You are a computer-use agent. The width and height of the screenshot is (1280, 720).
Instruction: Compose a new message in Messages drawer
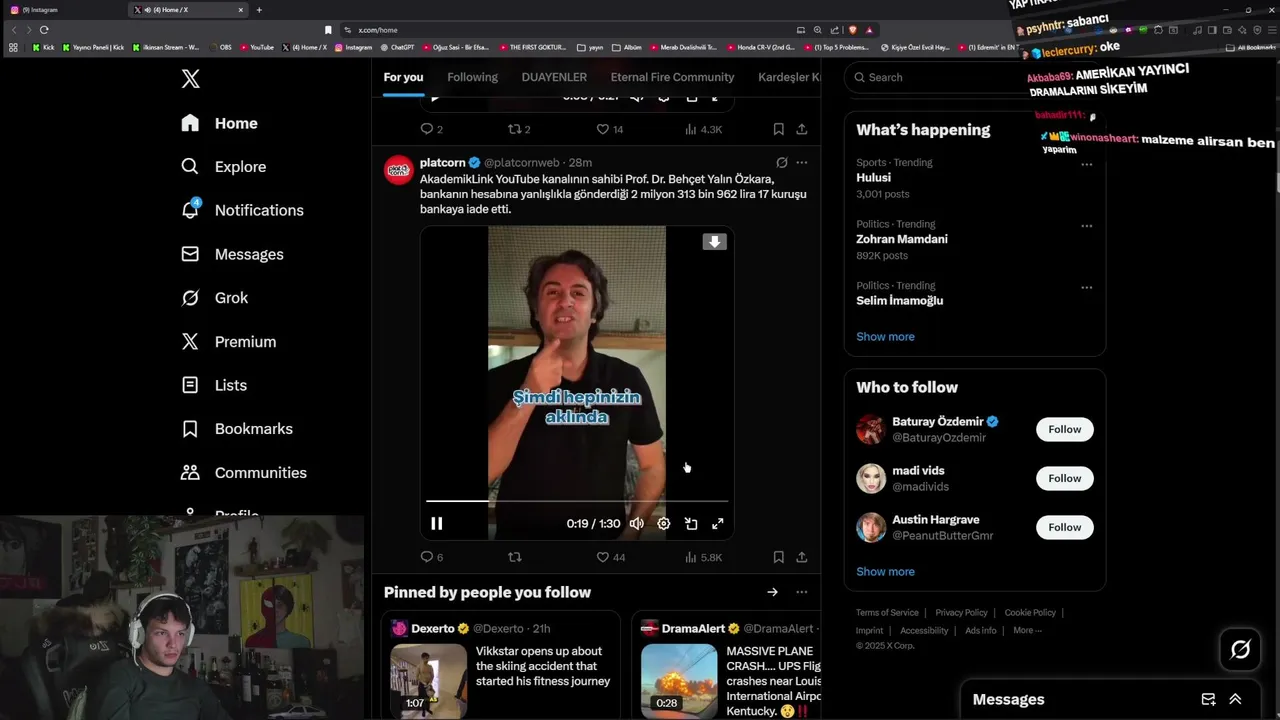(1208, 700)
